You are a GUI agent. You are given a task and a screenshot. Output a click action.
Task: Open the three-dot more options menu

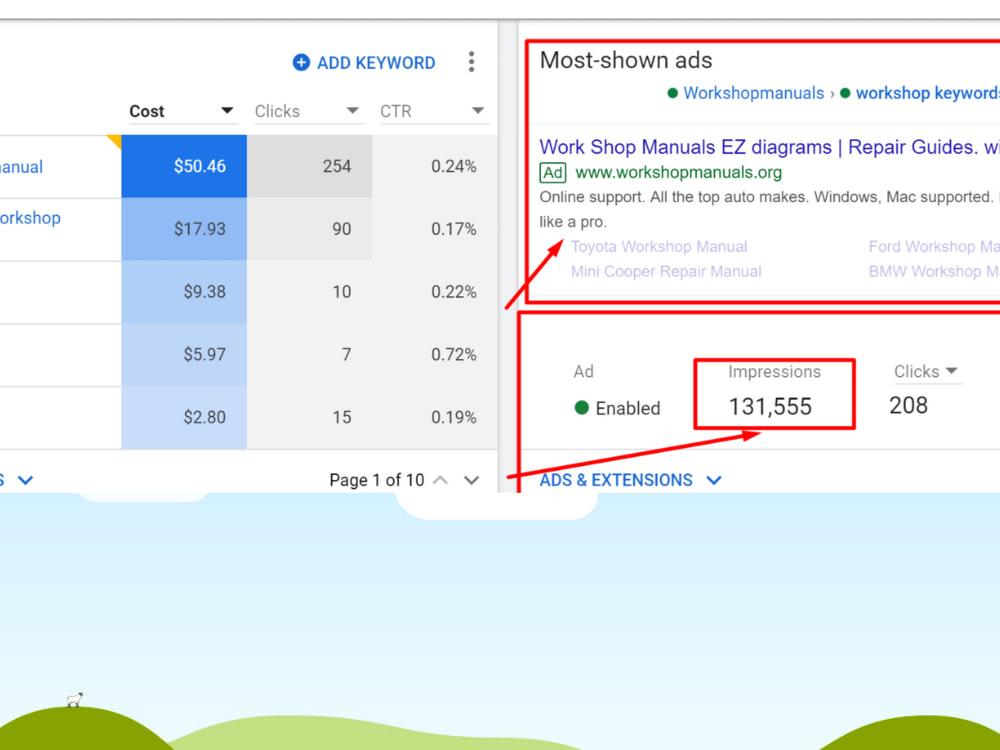click(x=471, y=62)
